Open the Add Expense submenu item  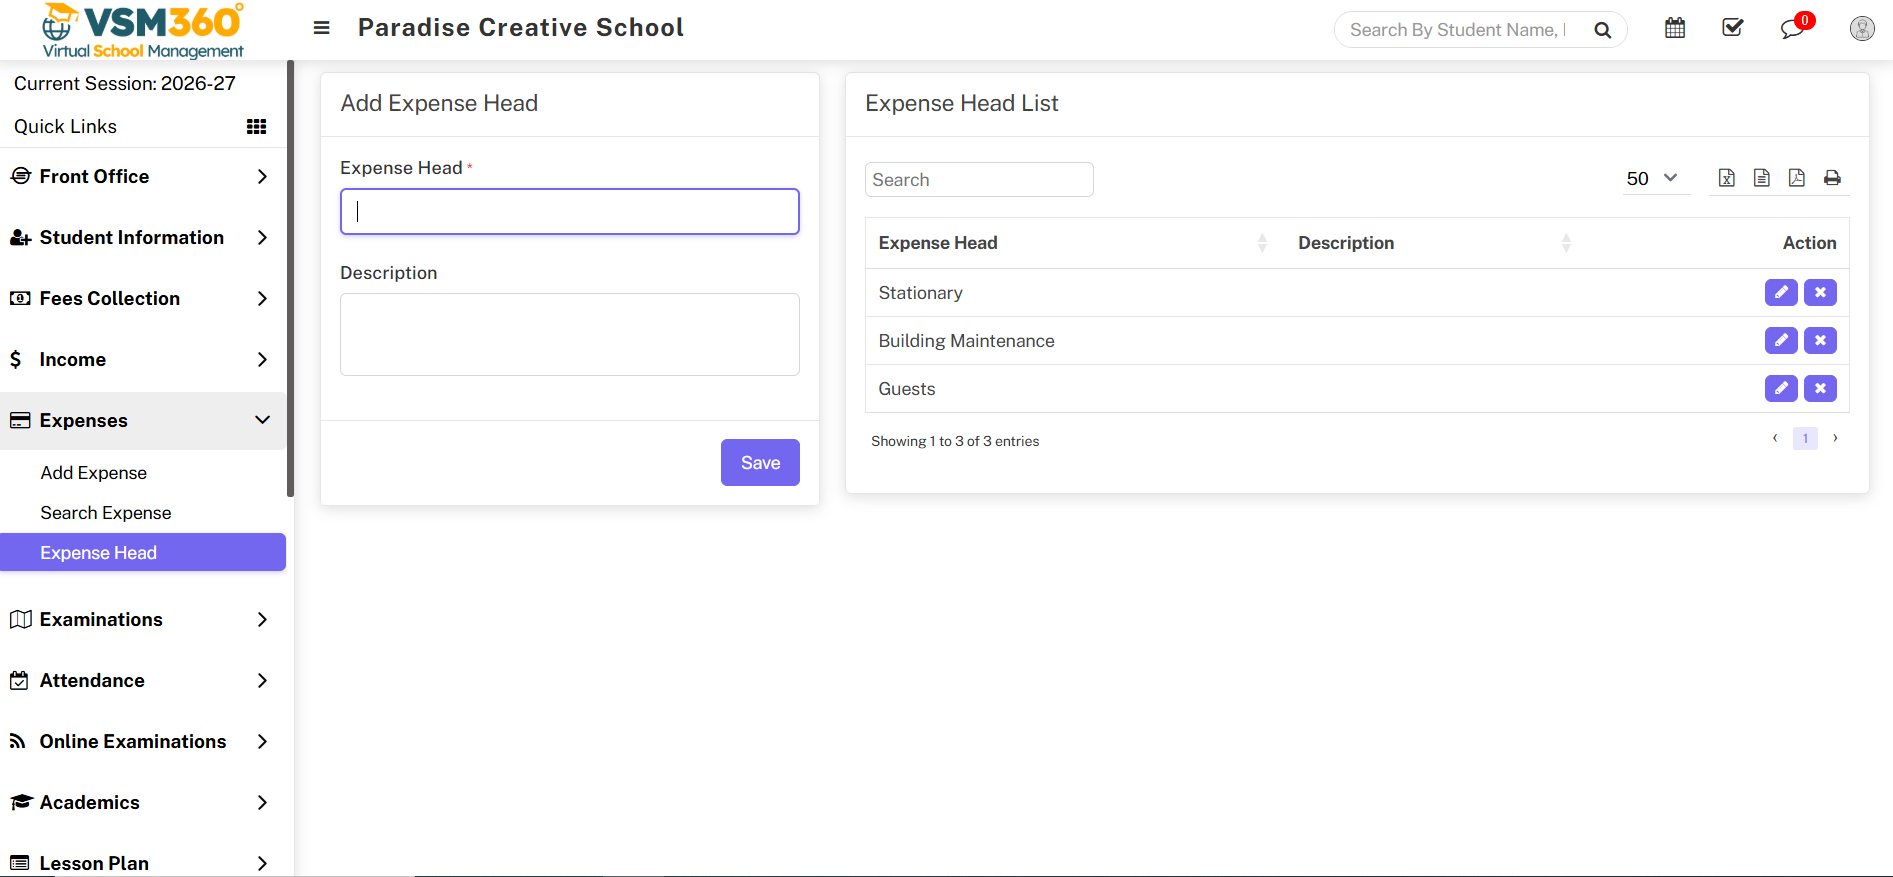pyautogui.click(x=94, y=473)
